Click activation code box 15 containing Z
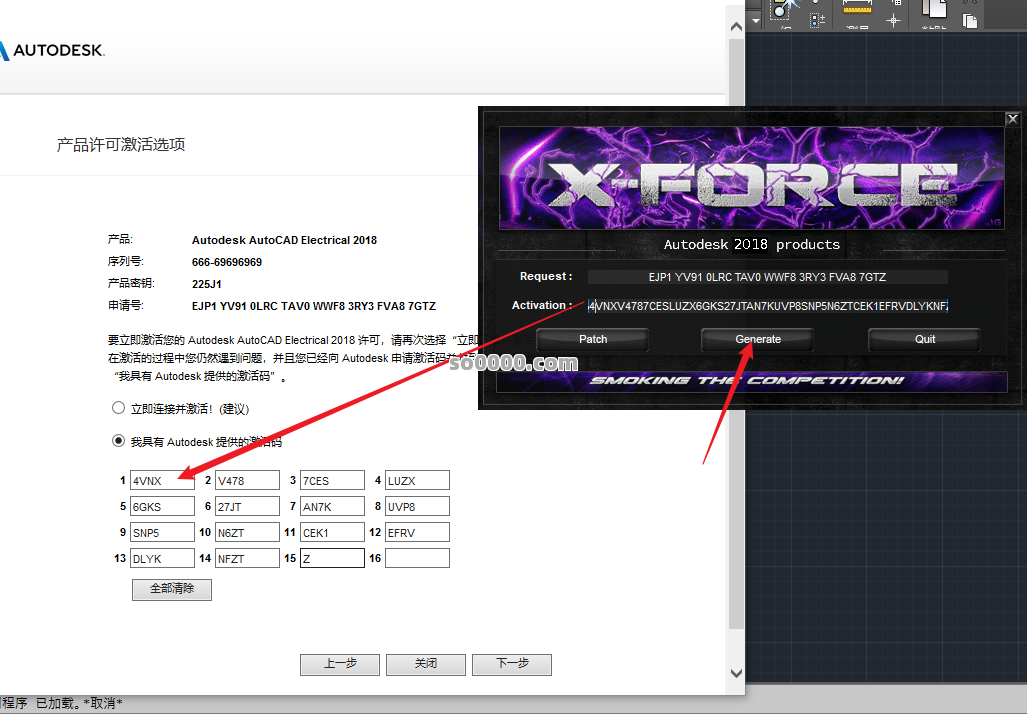 [332, 558]
